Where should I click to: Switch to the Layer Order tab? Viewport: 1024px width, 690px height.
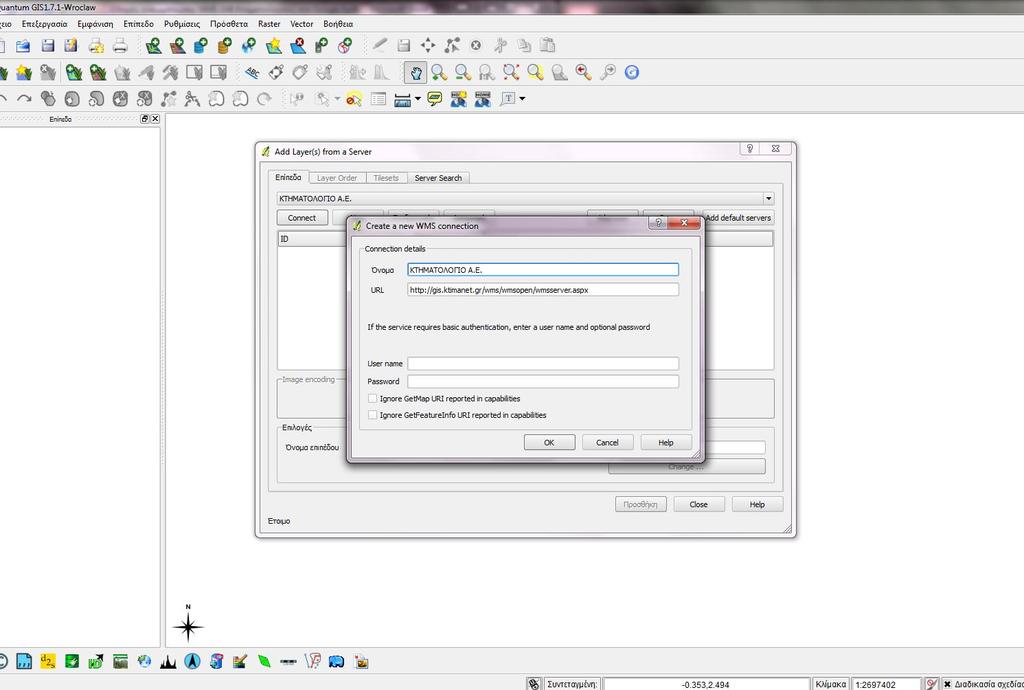337,178
